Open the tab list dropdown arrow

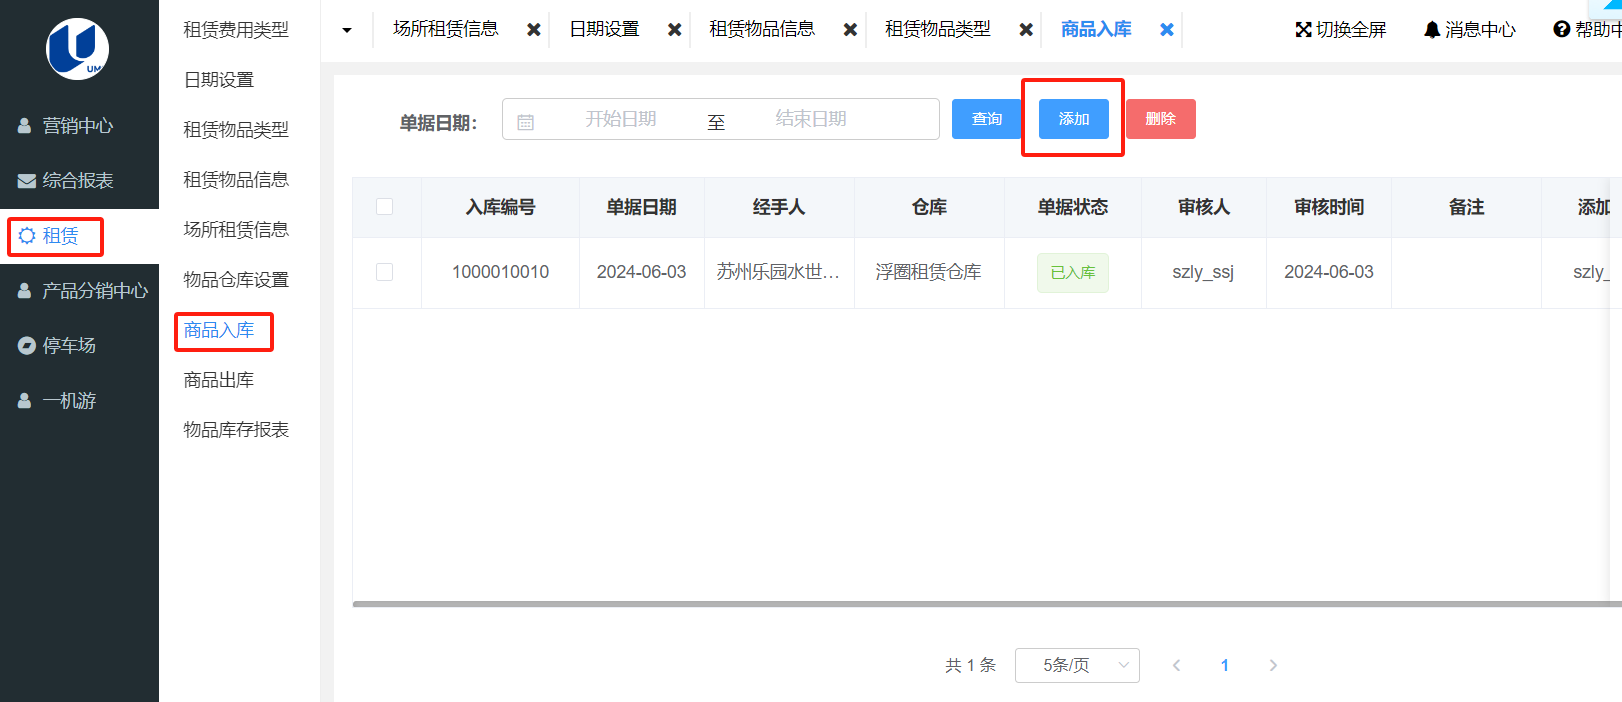point(347,30)
